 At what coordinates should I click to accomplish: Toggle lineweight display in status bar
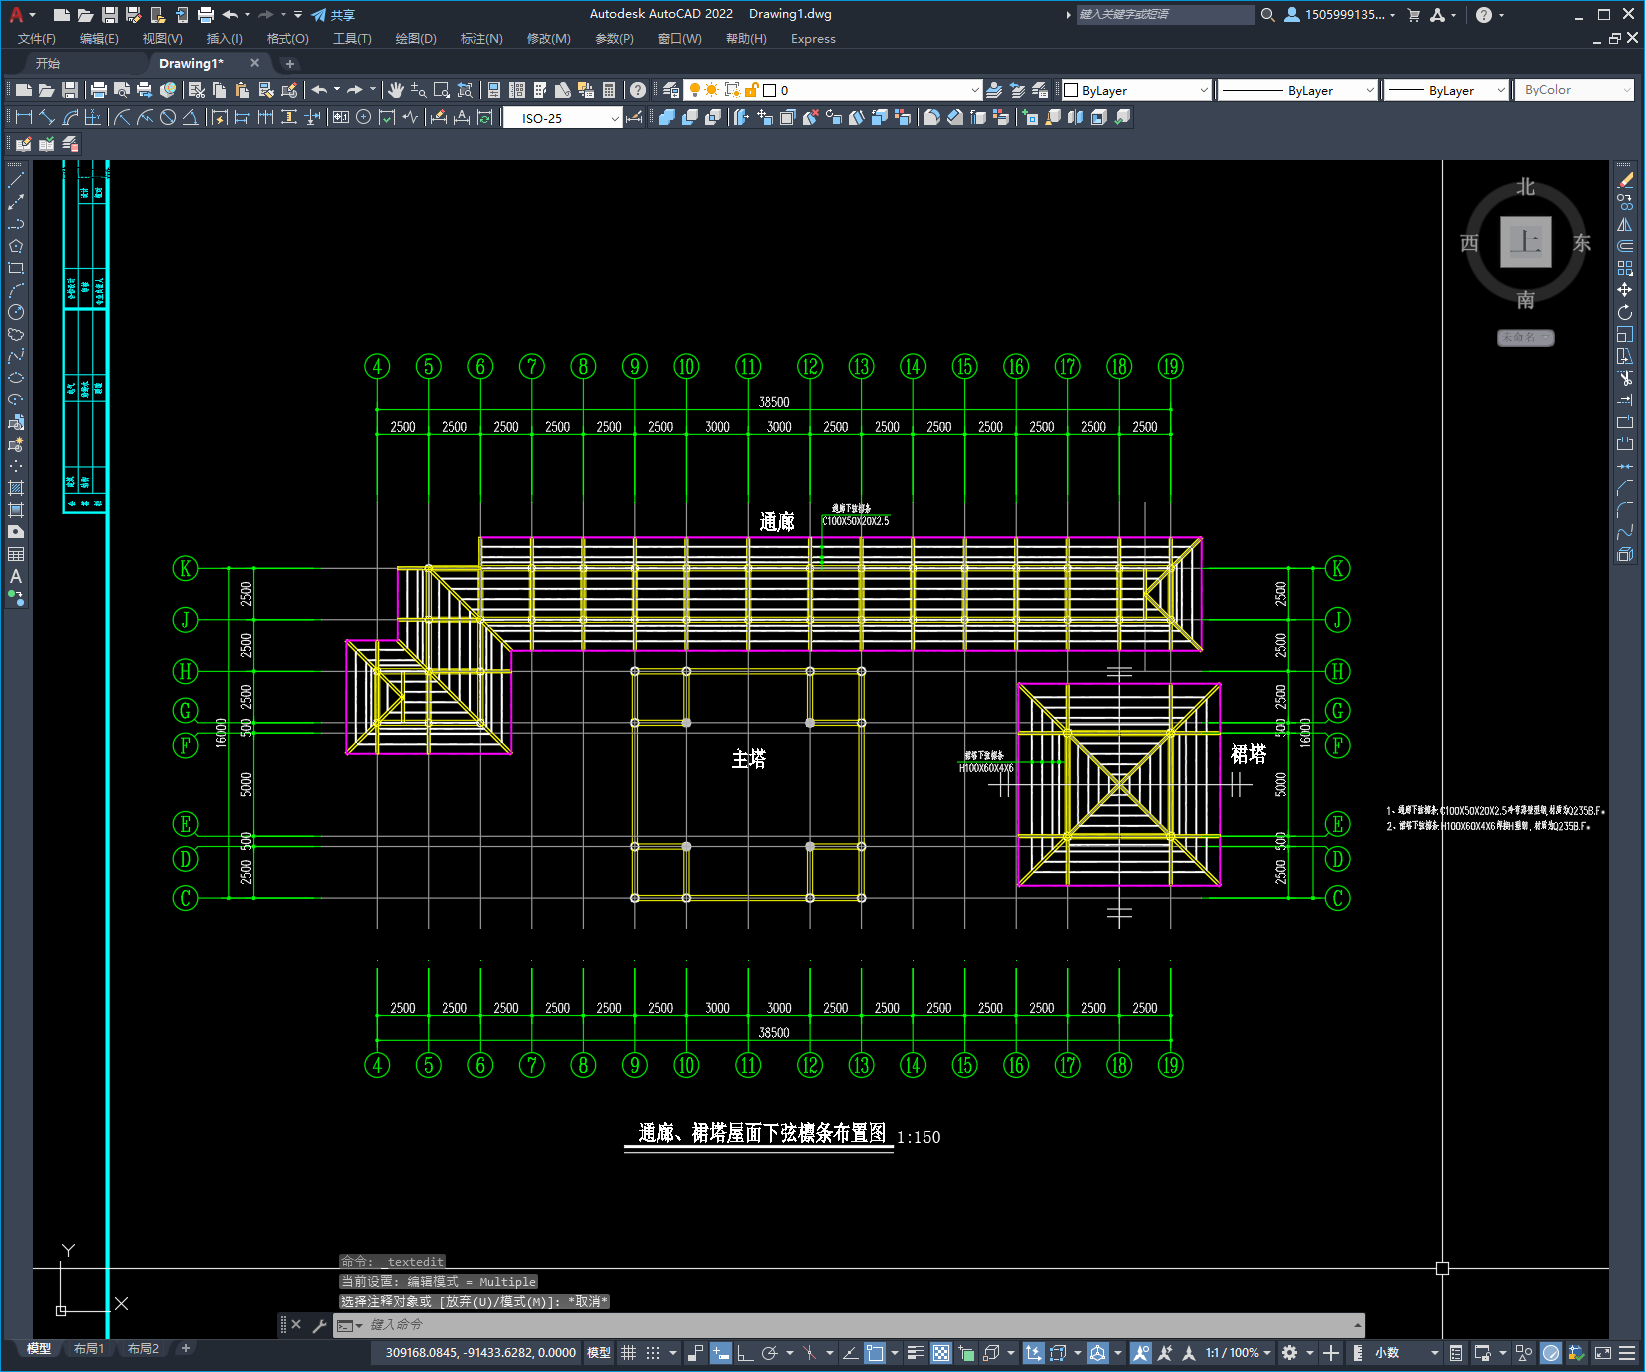pyautogui.click(x=915, y=1353)
